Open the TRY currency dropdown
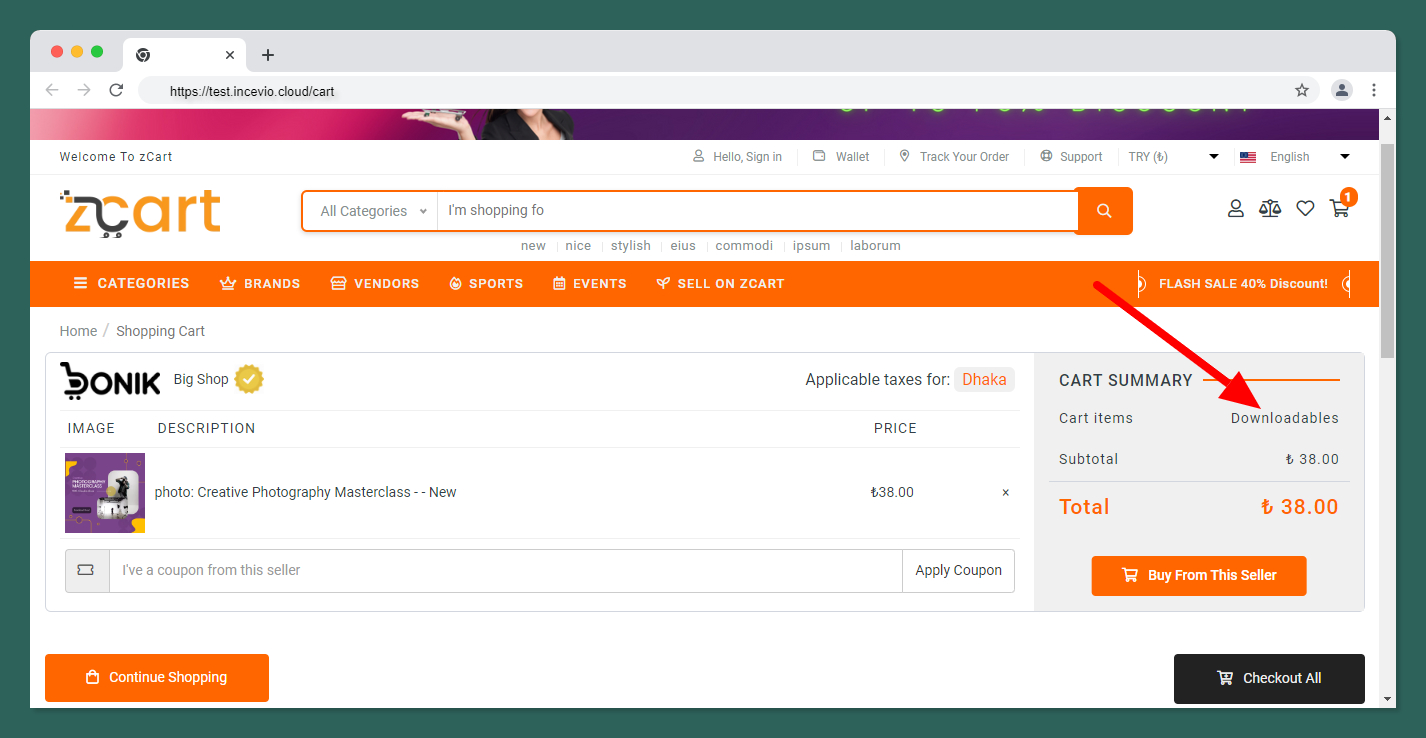1426x738 pixels. point(1172,157)
